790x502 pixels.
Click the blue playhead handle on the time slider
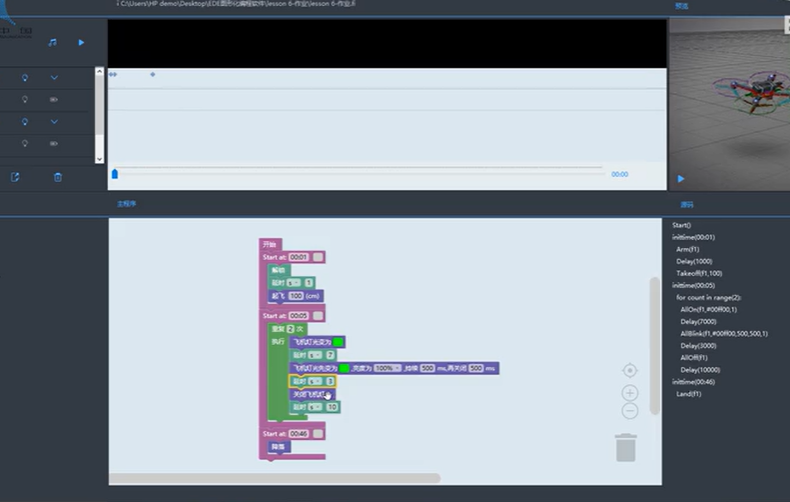point(115,174)
